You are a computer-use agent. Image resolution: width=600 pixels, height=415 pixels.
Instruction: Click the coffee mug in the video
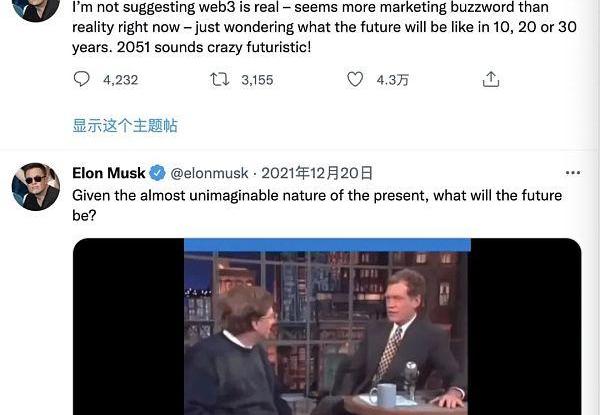(x=383, y=395)
